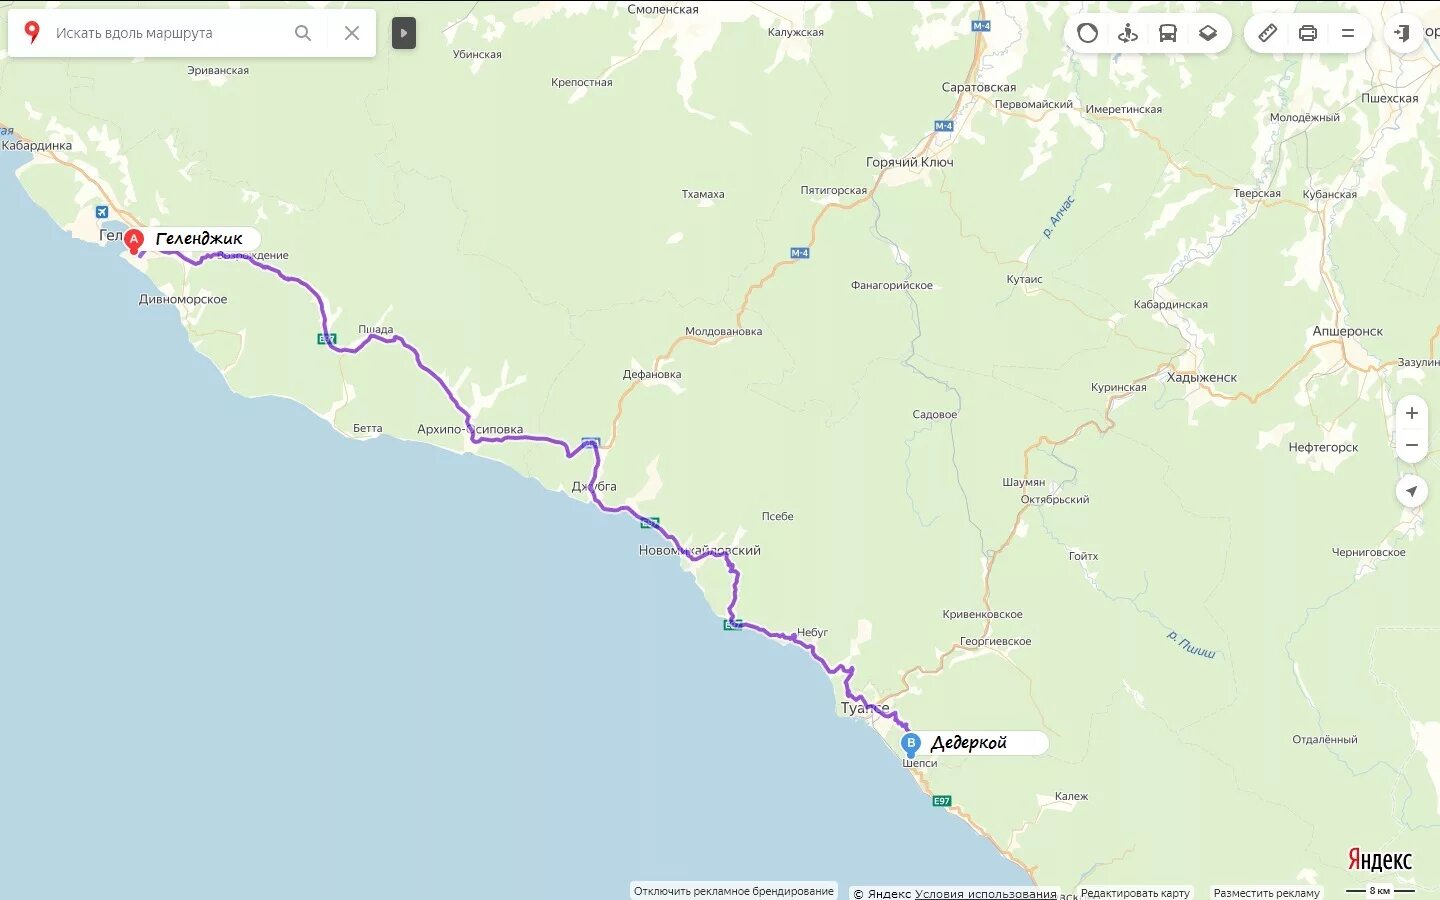Click the Кабардинская label
Screen dimensions: 1440x900
coord(1171,305)
